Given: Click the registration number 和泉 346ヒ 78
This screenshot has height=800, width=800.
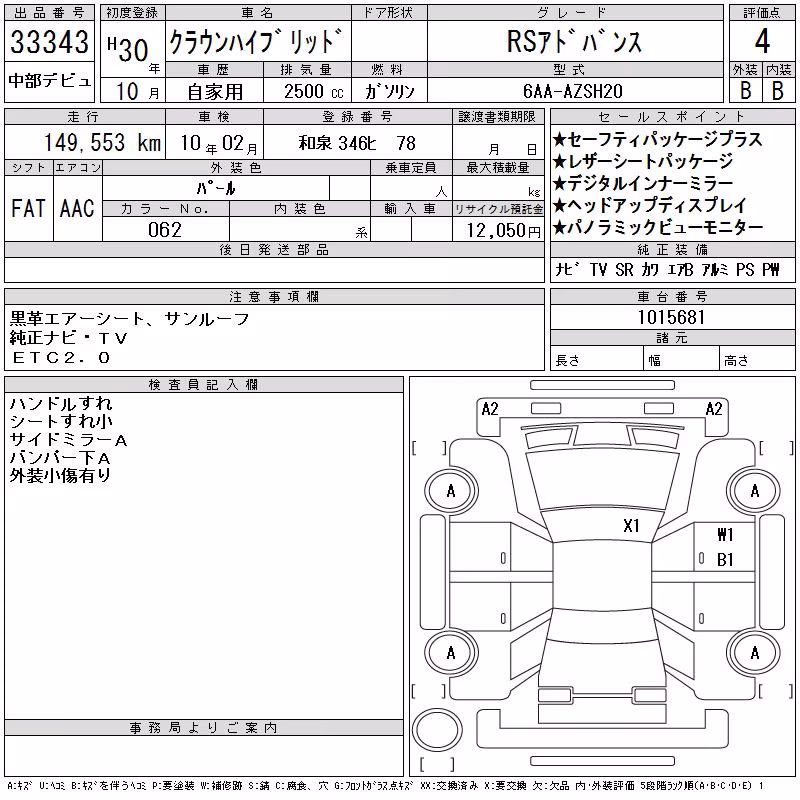Looking at the screenshot, I should [x=357, y=143].
